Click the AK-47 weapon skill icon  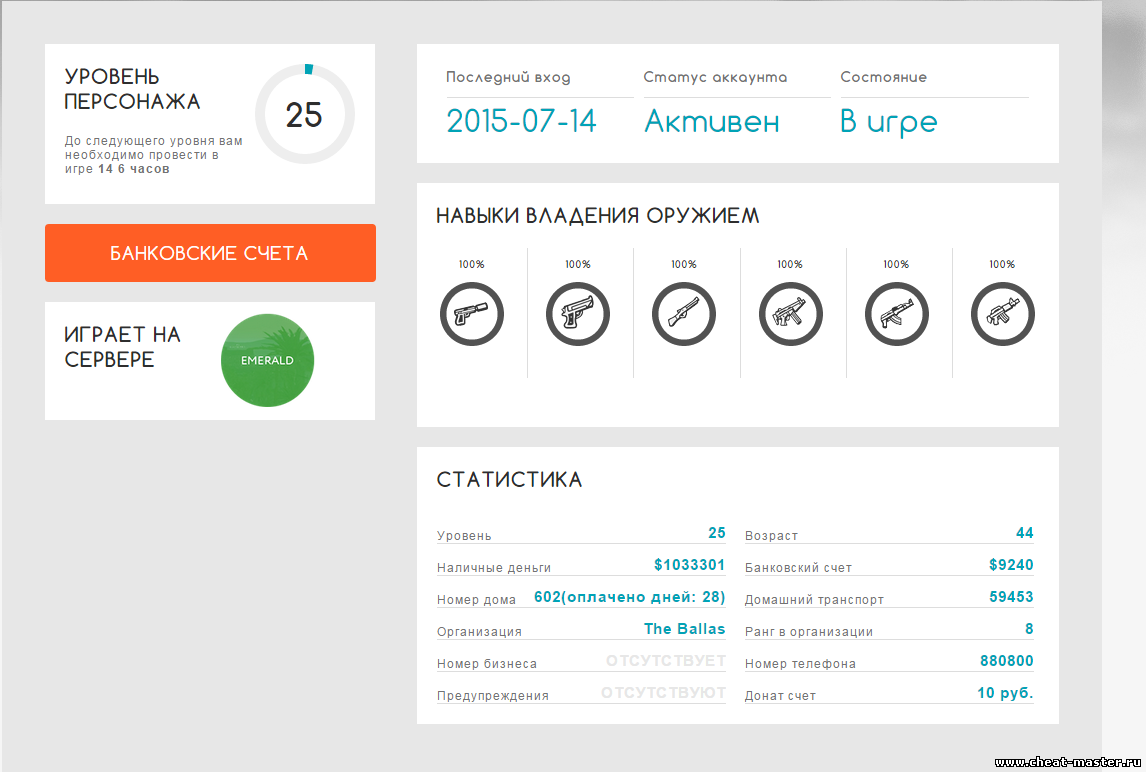(x=896, y=315)
